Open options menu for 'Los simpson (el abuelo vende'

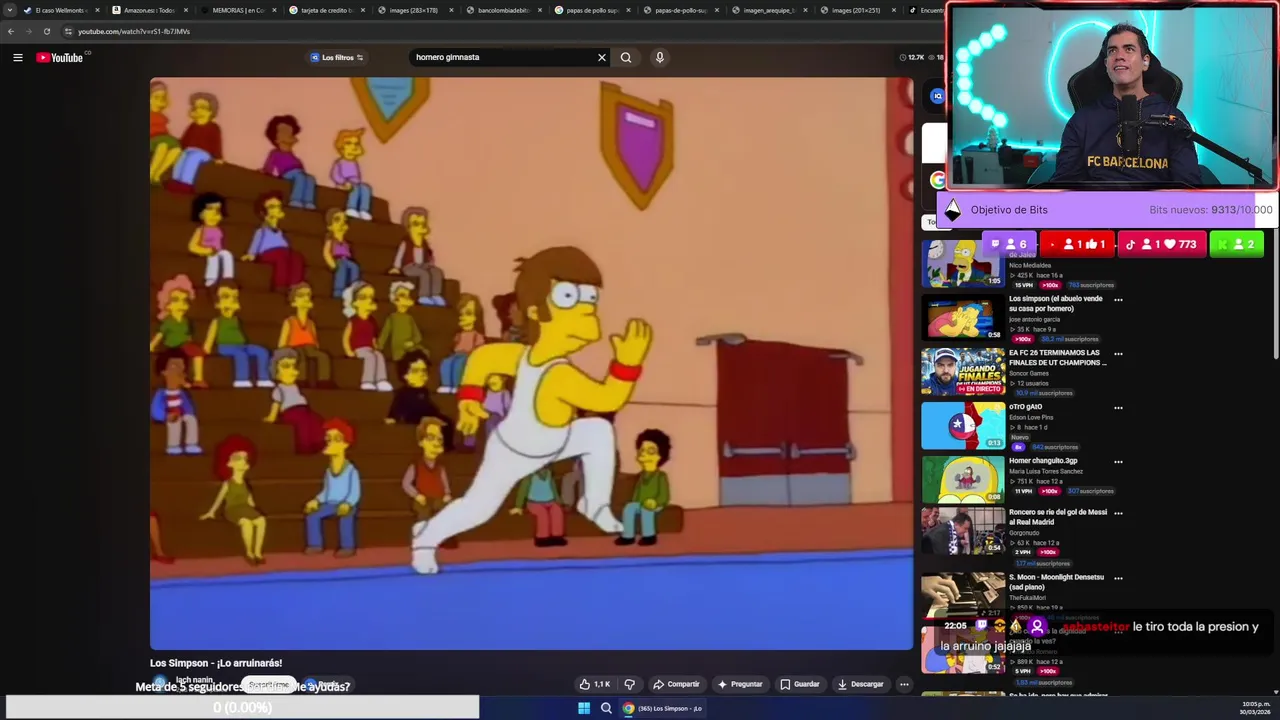[x=1118, y=299]
